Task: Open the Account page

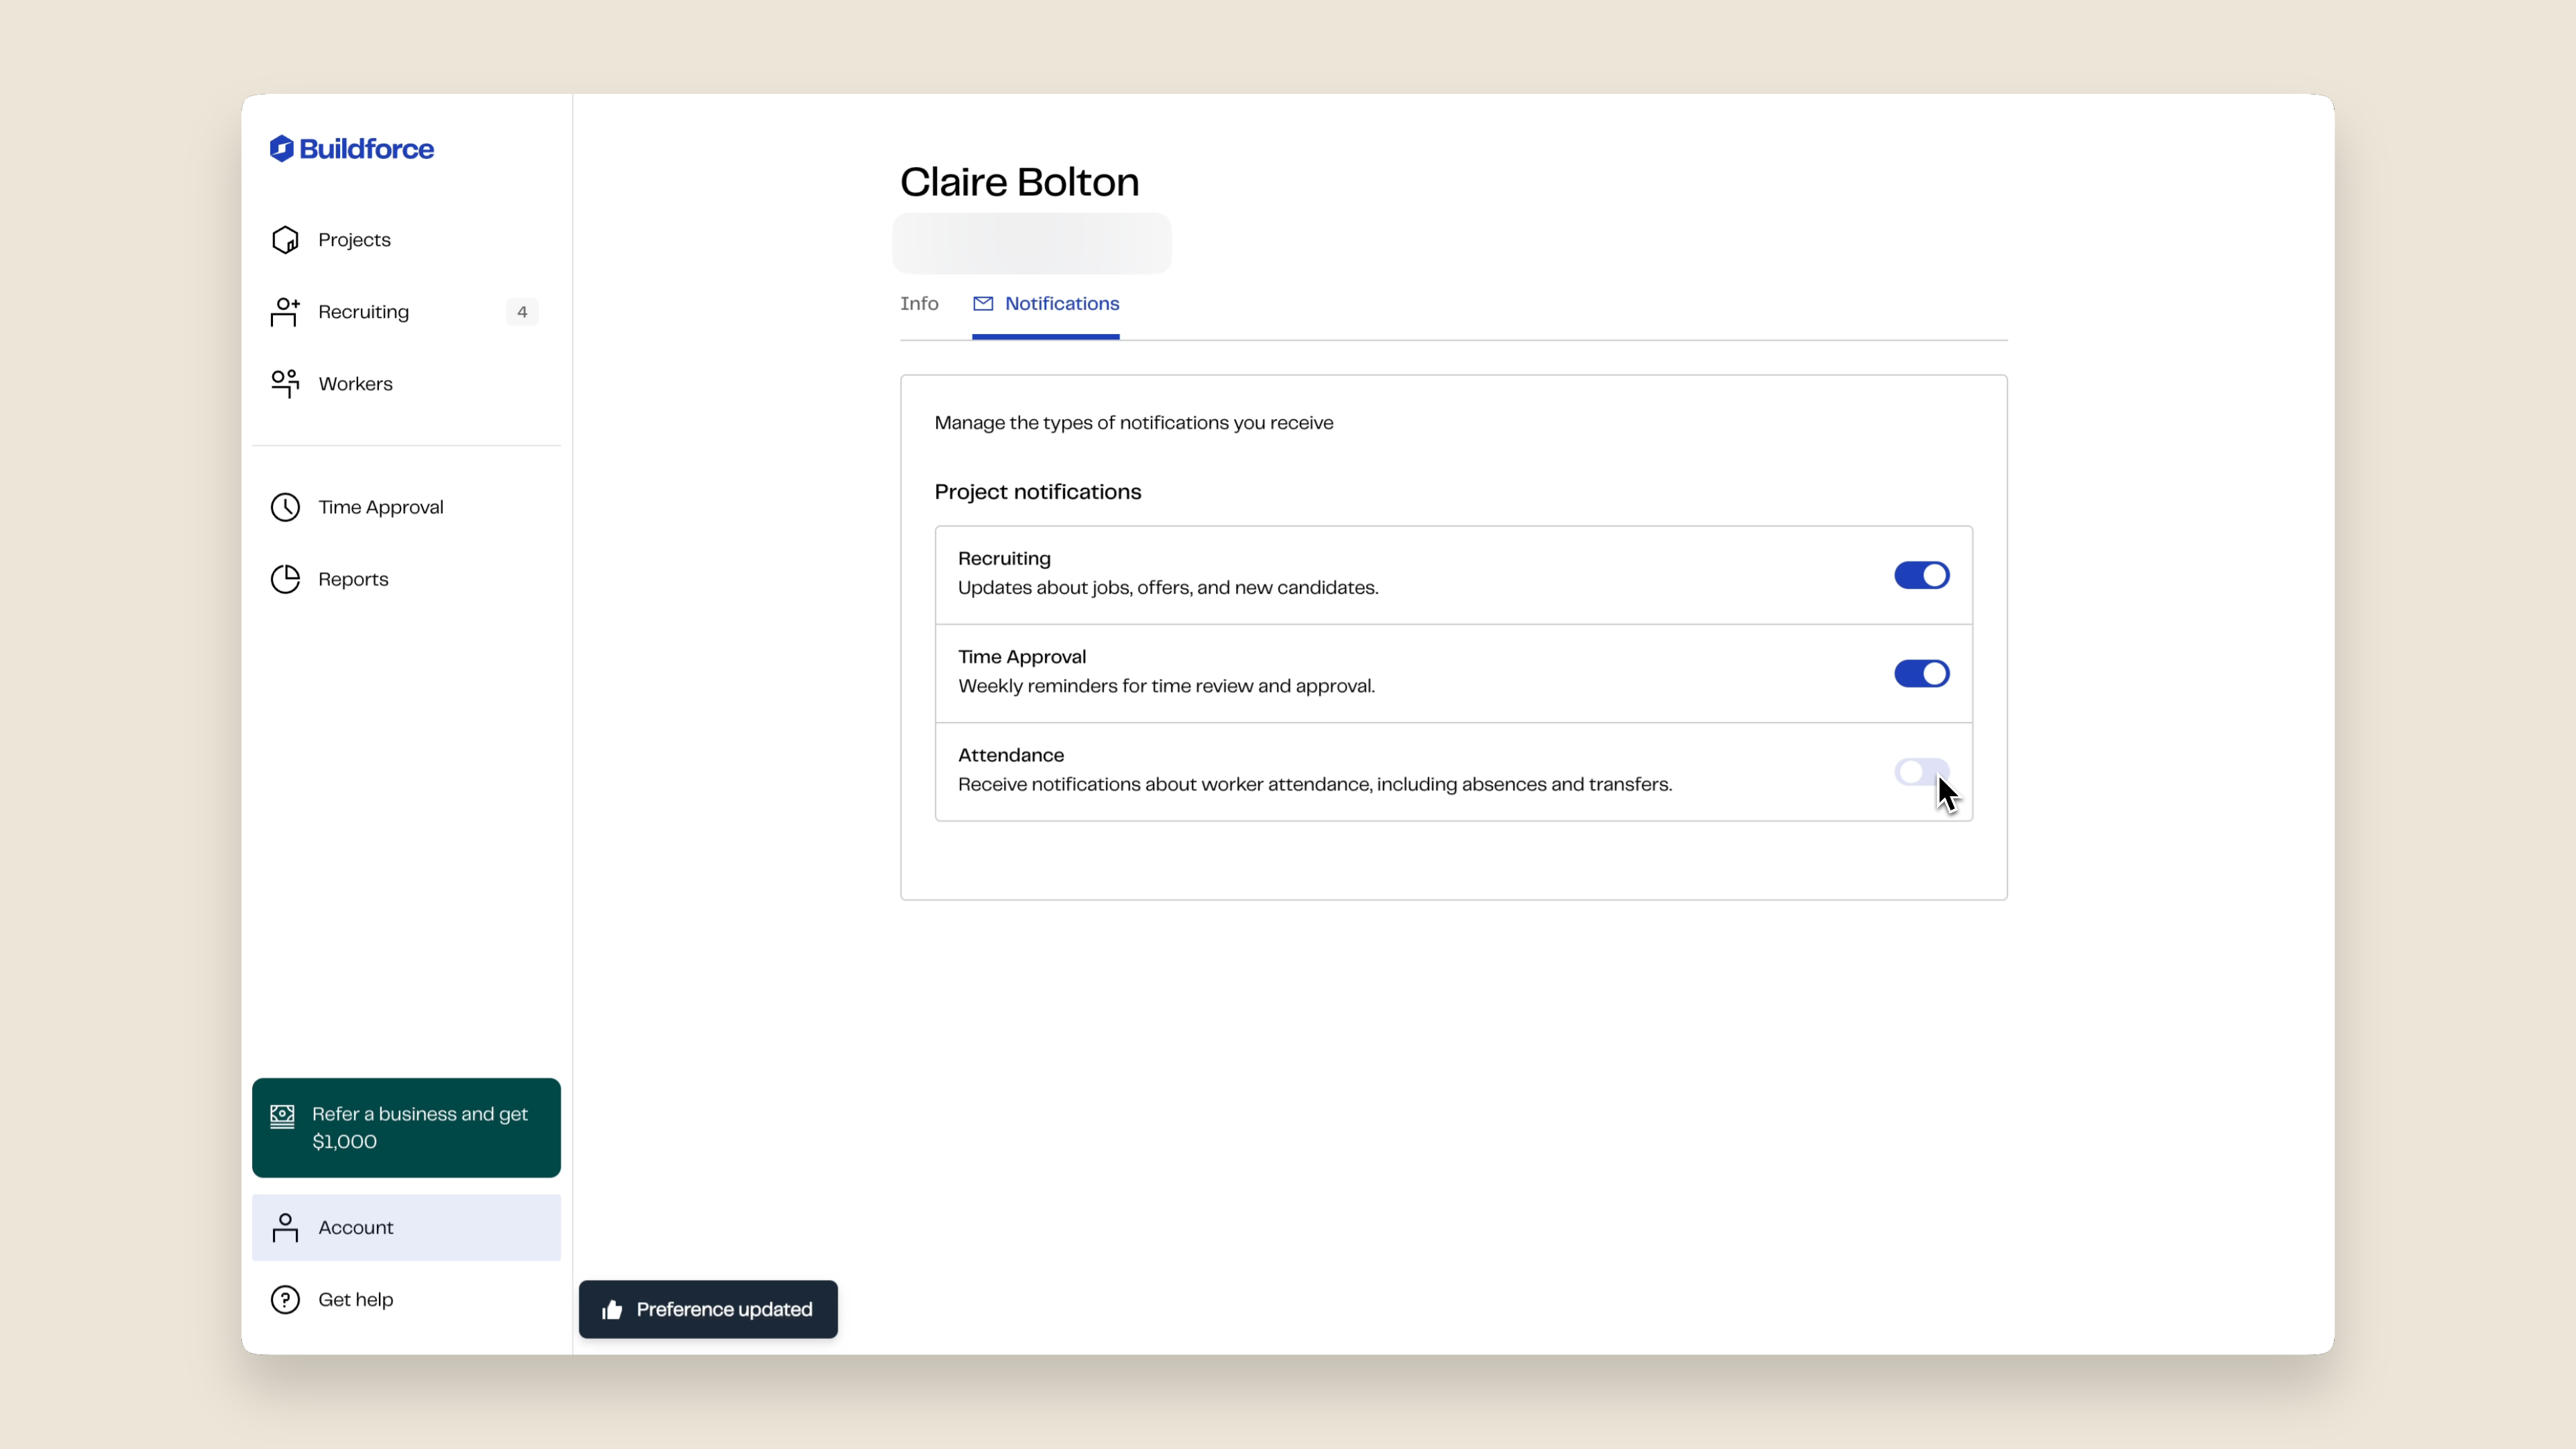Action: [x=406, y=1228]
